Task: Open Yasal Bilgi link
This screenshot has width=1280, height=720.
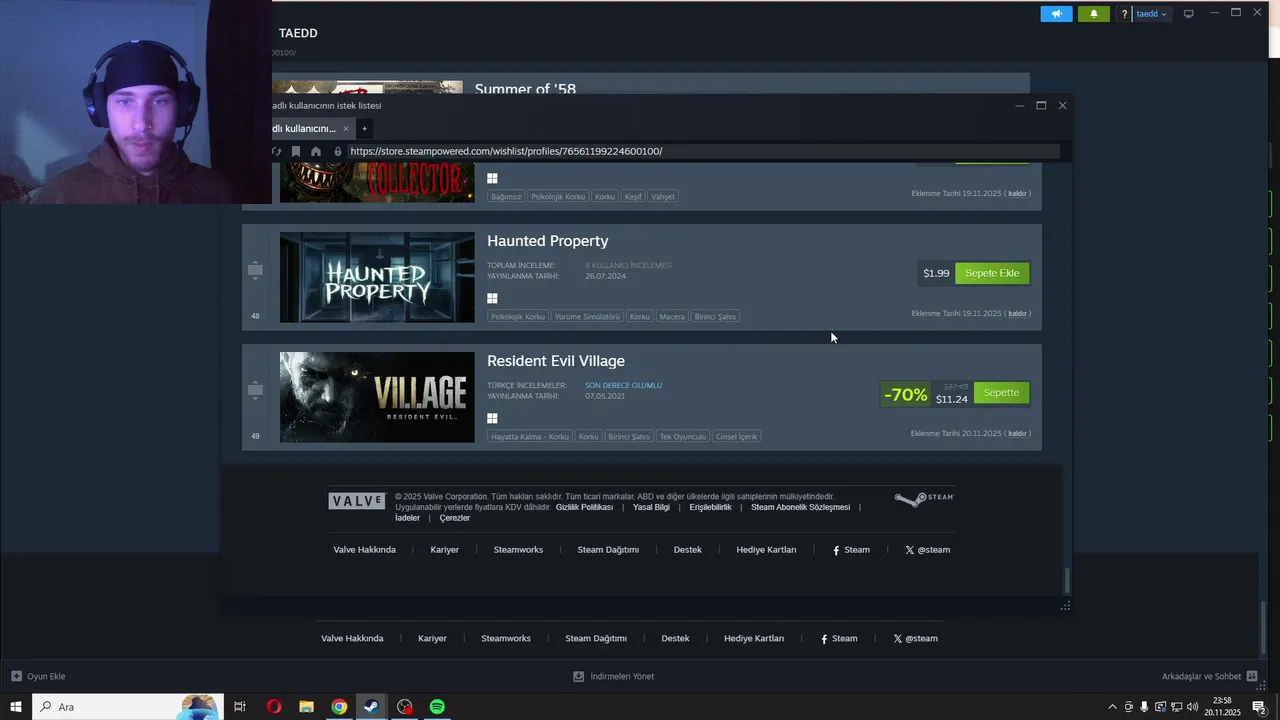Action: pyautogui.click(x=651, y=507)
